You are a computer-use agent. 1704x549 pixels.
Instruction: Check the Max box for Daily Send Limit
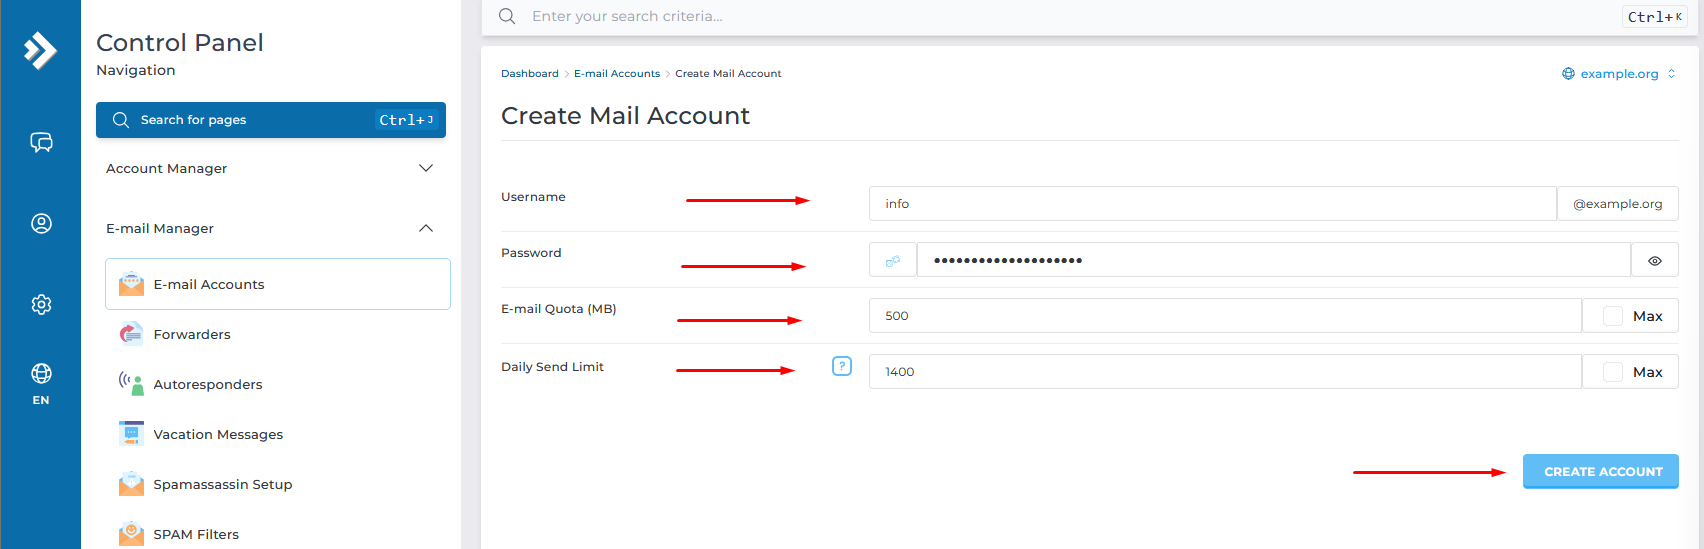(x=1613, y=372)
